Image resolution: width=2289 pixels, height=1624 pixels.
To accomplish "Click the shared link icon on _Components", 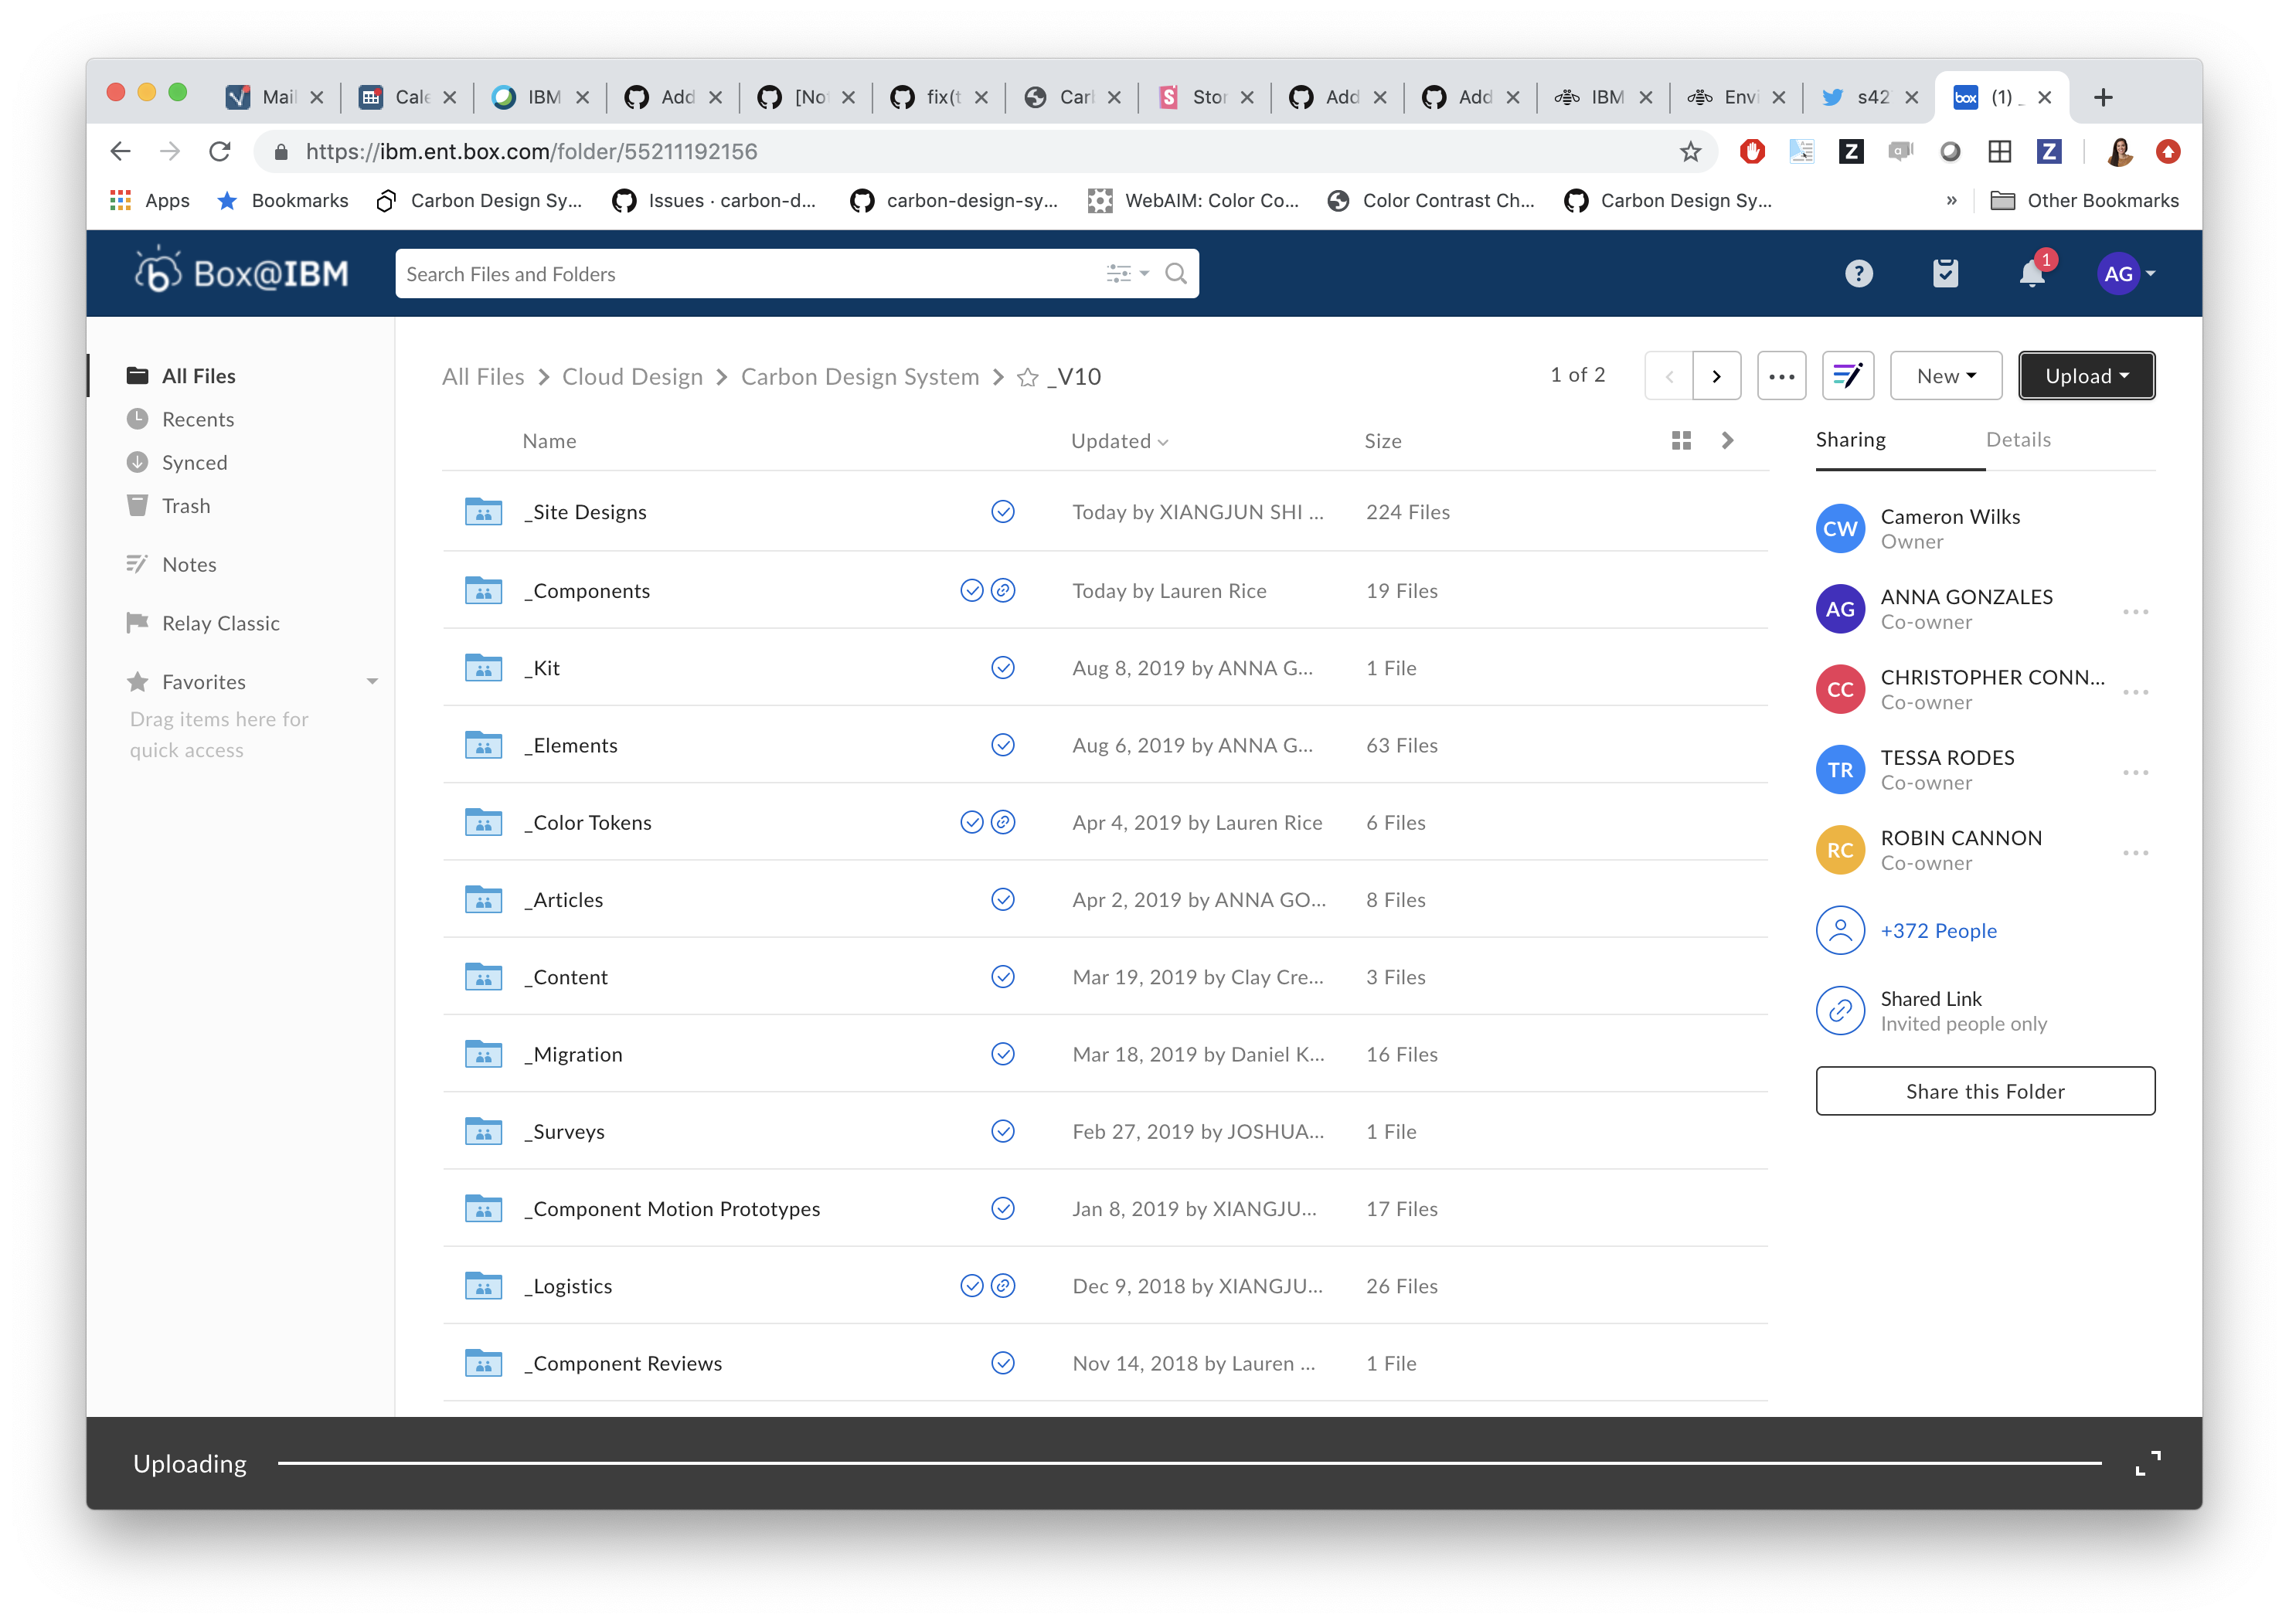I will point(1003,590).
